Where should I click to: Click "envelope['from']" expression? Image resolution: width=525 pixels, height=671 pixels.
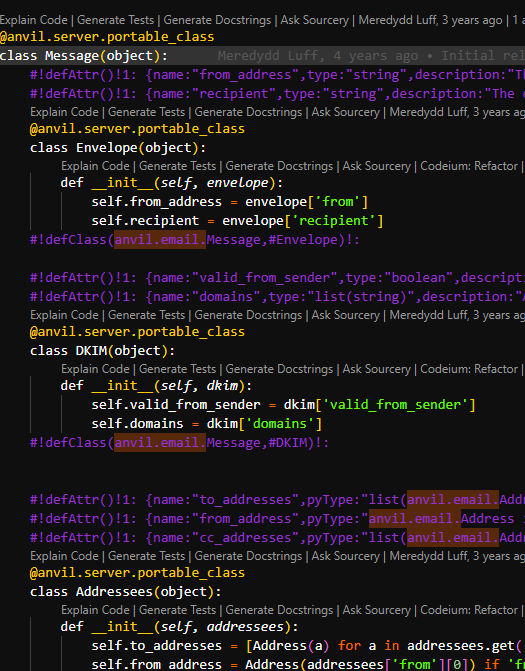(x=306, y=202)
